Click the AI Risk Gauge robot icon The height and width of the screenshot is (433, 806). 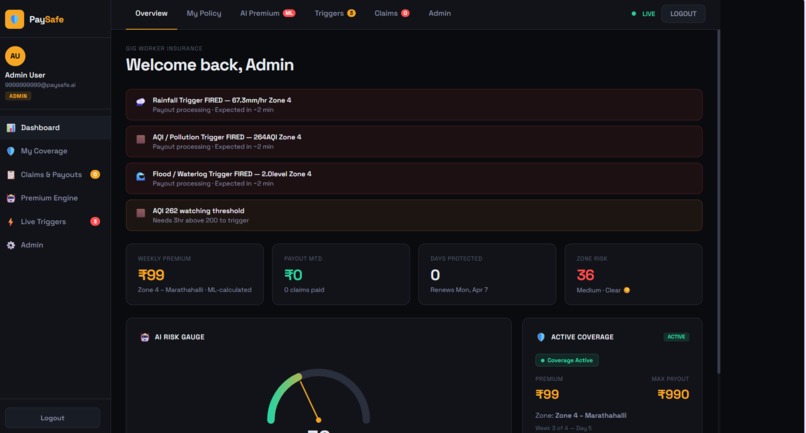pyautogui.click(x=145, y=337)
